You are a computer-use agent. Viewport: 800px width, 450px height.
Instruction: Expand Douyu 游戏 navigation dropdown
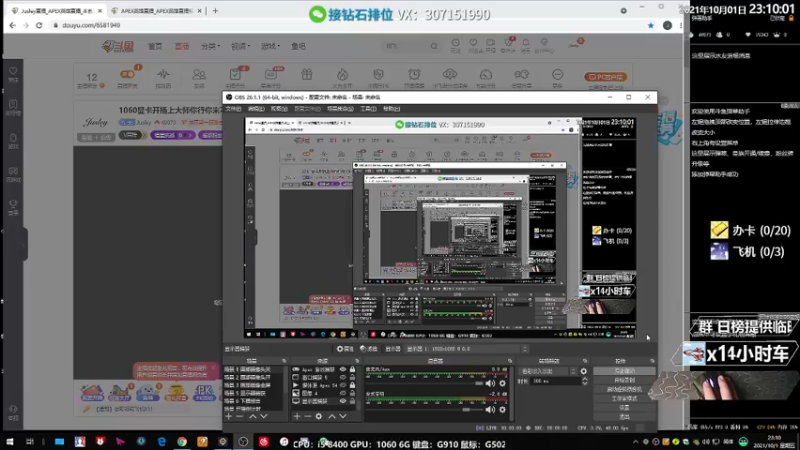[270, 46]
